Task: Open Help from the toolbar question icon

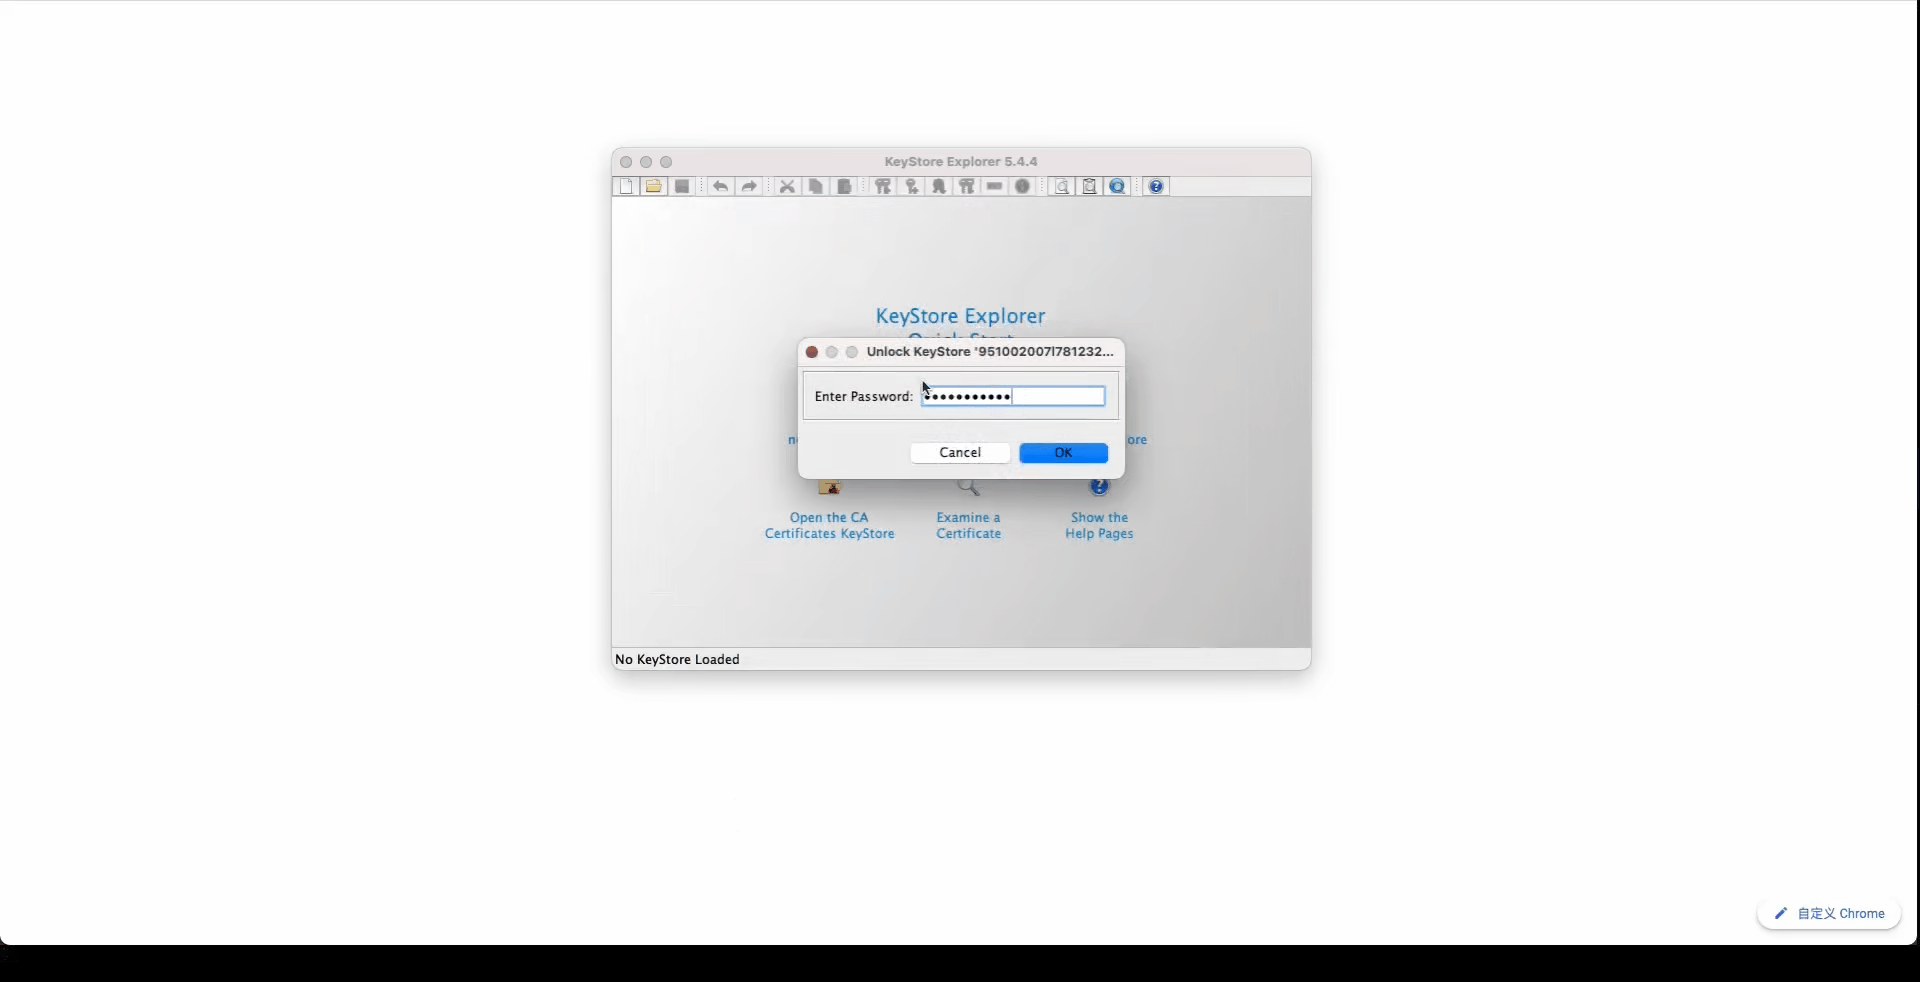Action: (x=1157, y=187)
